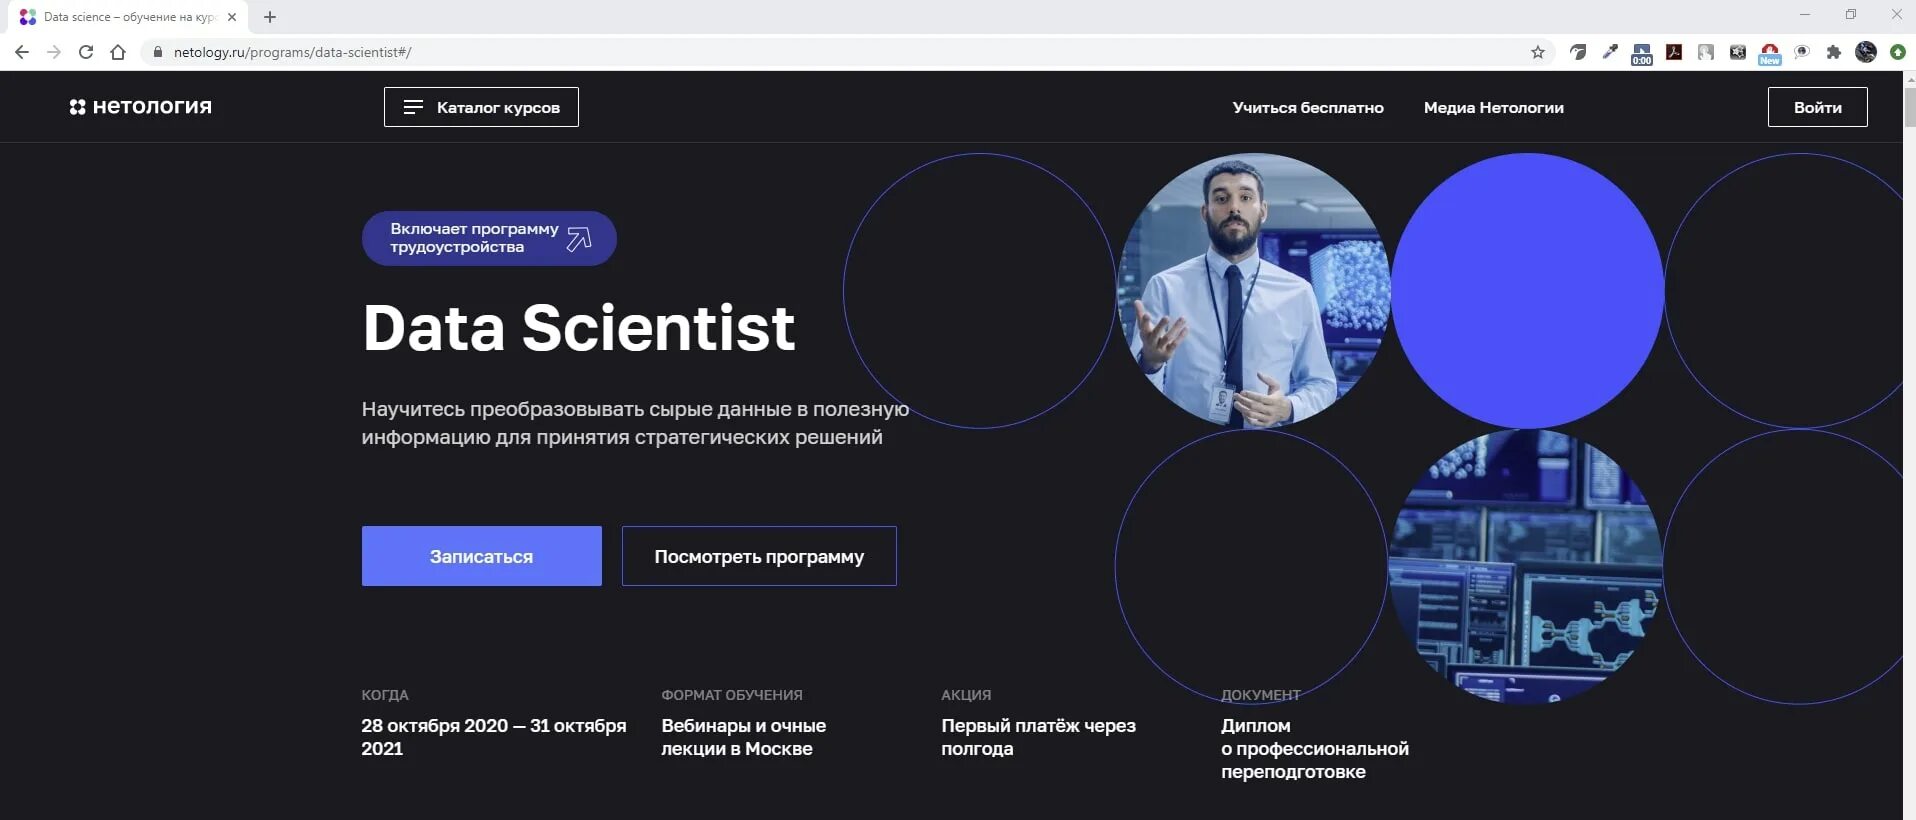Bookmark this page with the star icon
The image size is (1916, 820).
coord(1538,52)
